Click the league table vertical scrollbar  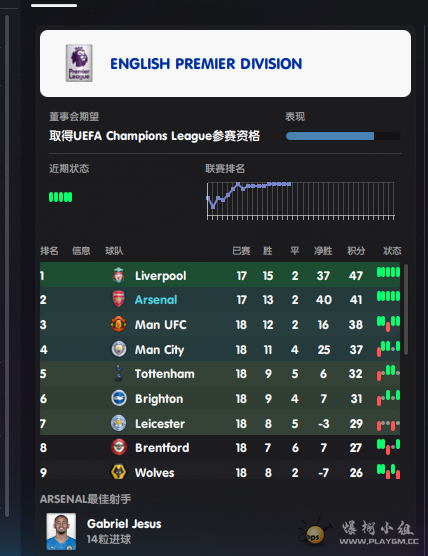pos(406,309)
